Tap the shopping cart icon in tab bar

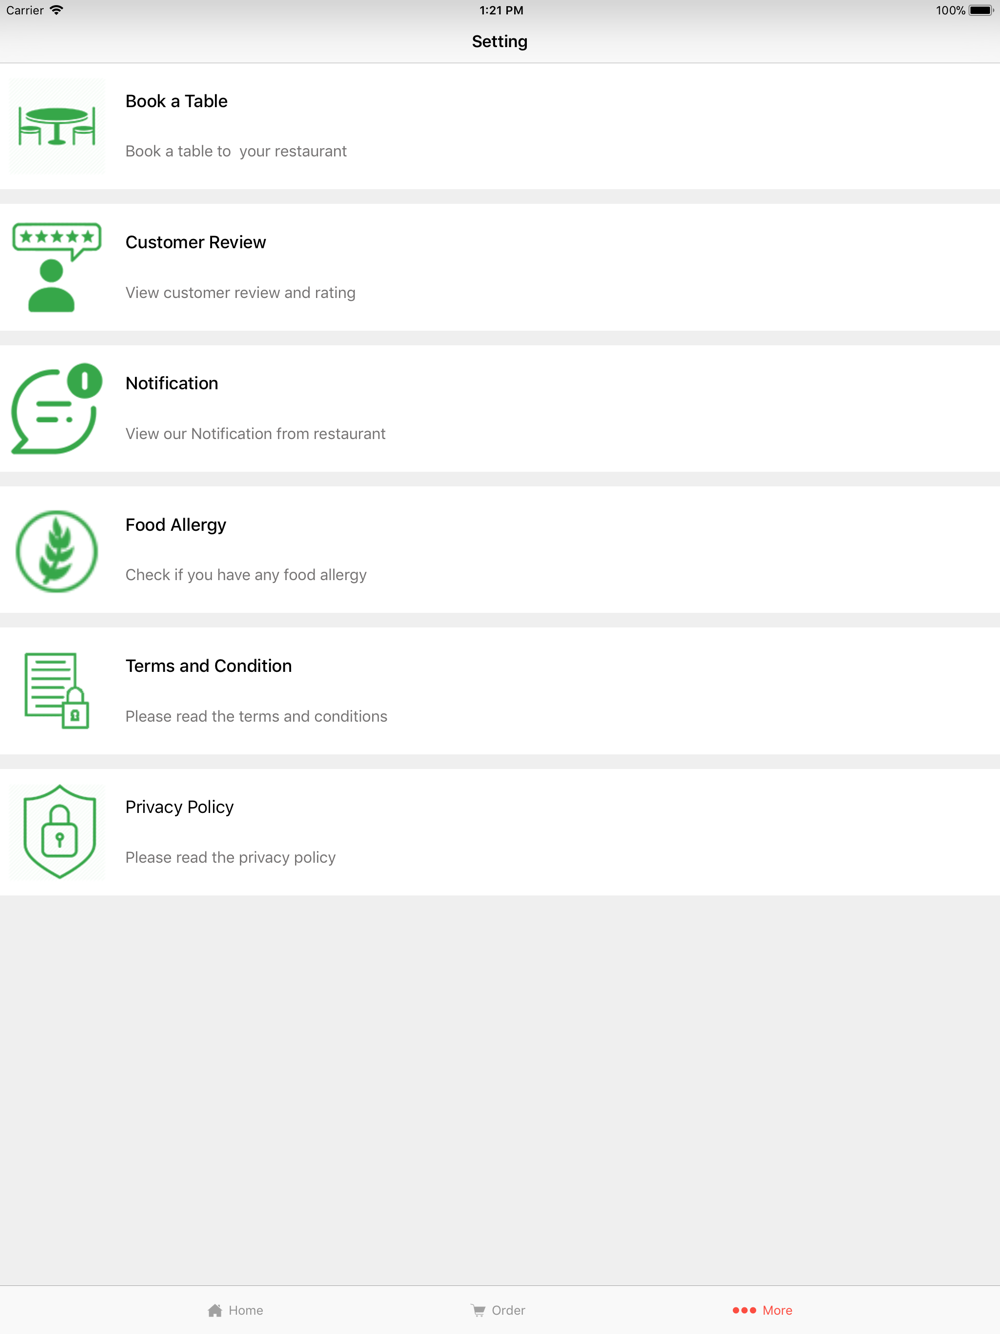click(x=478, y=1310)
